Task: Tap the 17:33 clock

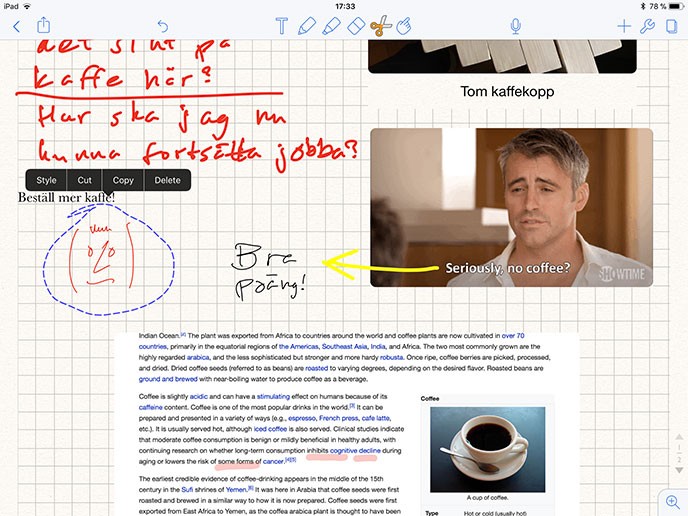Action: pyautogui.click(x=345, y=6)
